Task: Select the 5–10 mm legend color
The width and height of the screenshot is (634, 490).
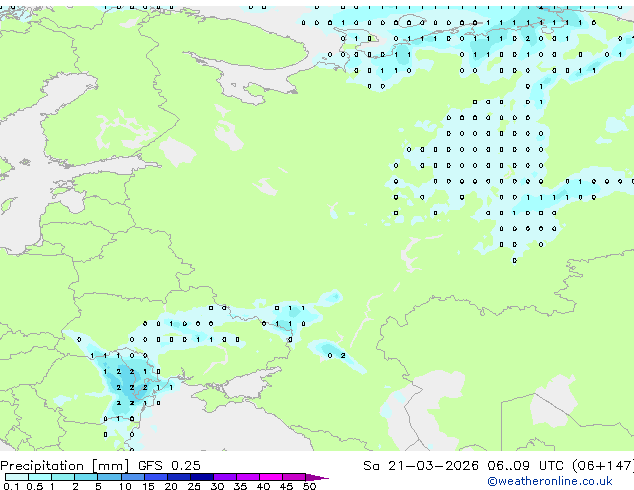Action: point(109,477)
